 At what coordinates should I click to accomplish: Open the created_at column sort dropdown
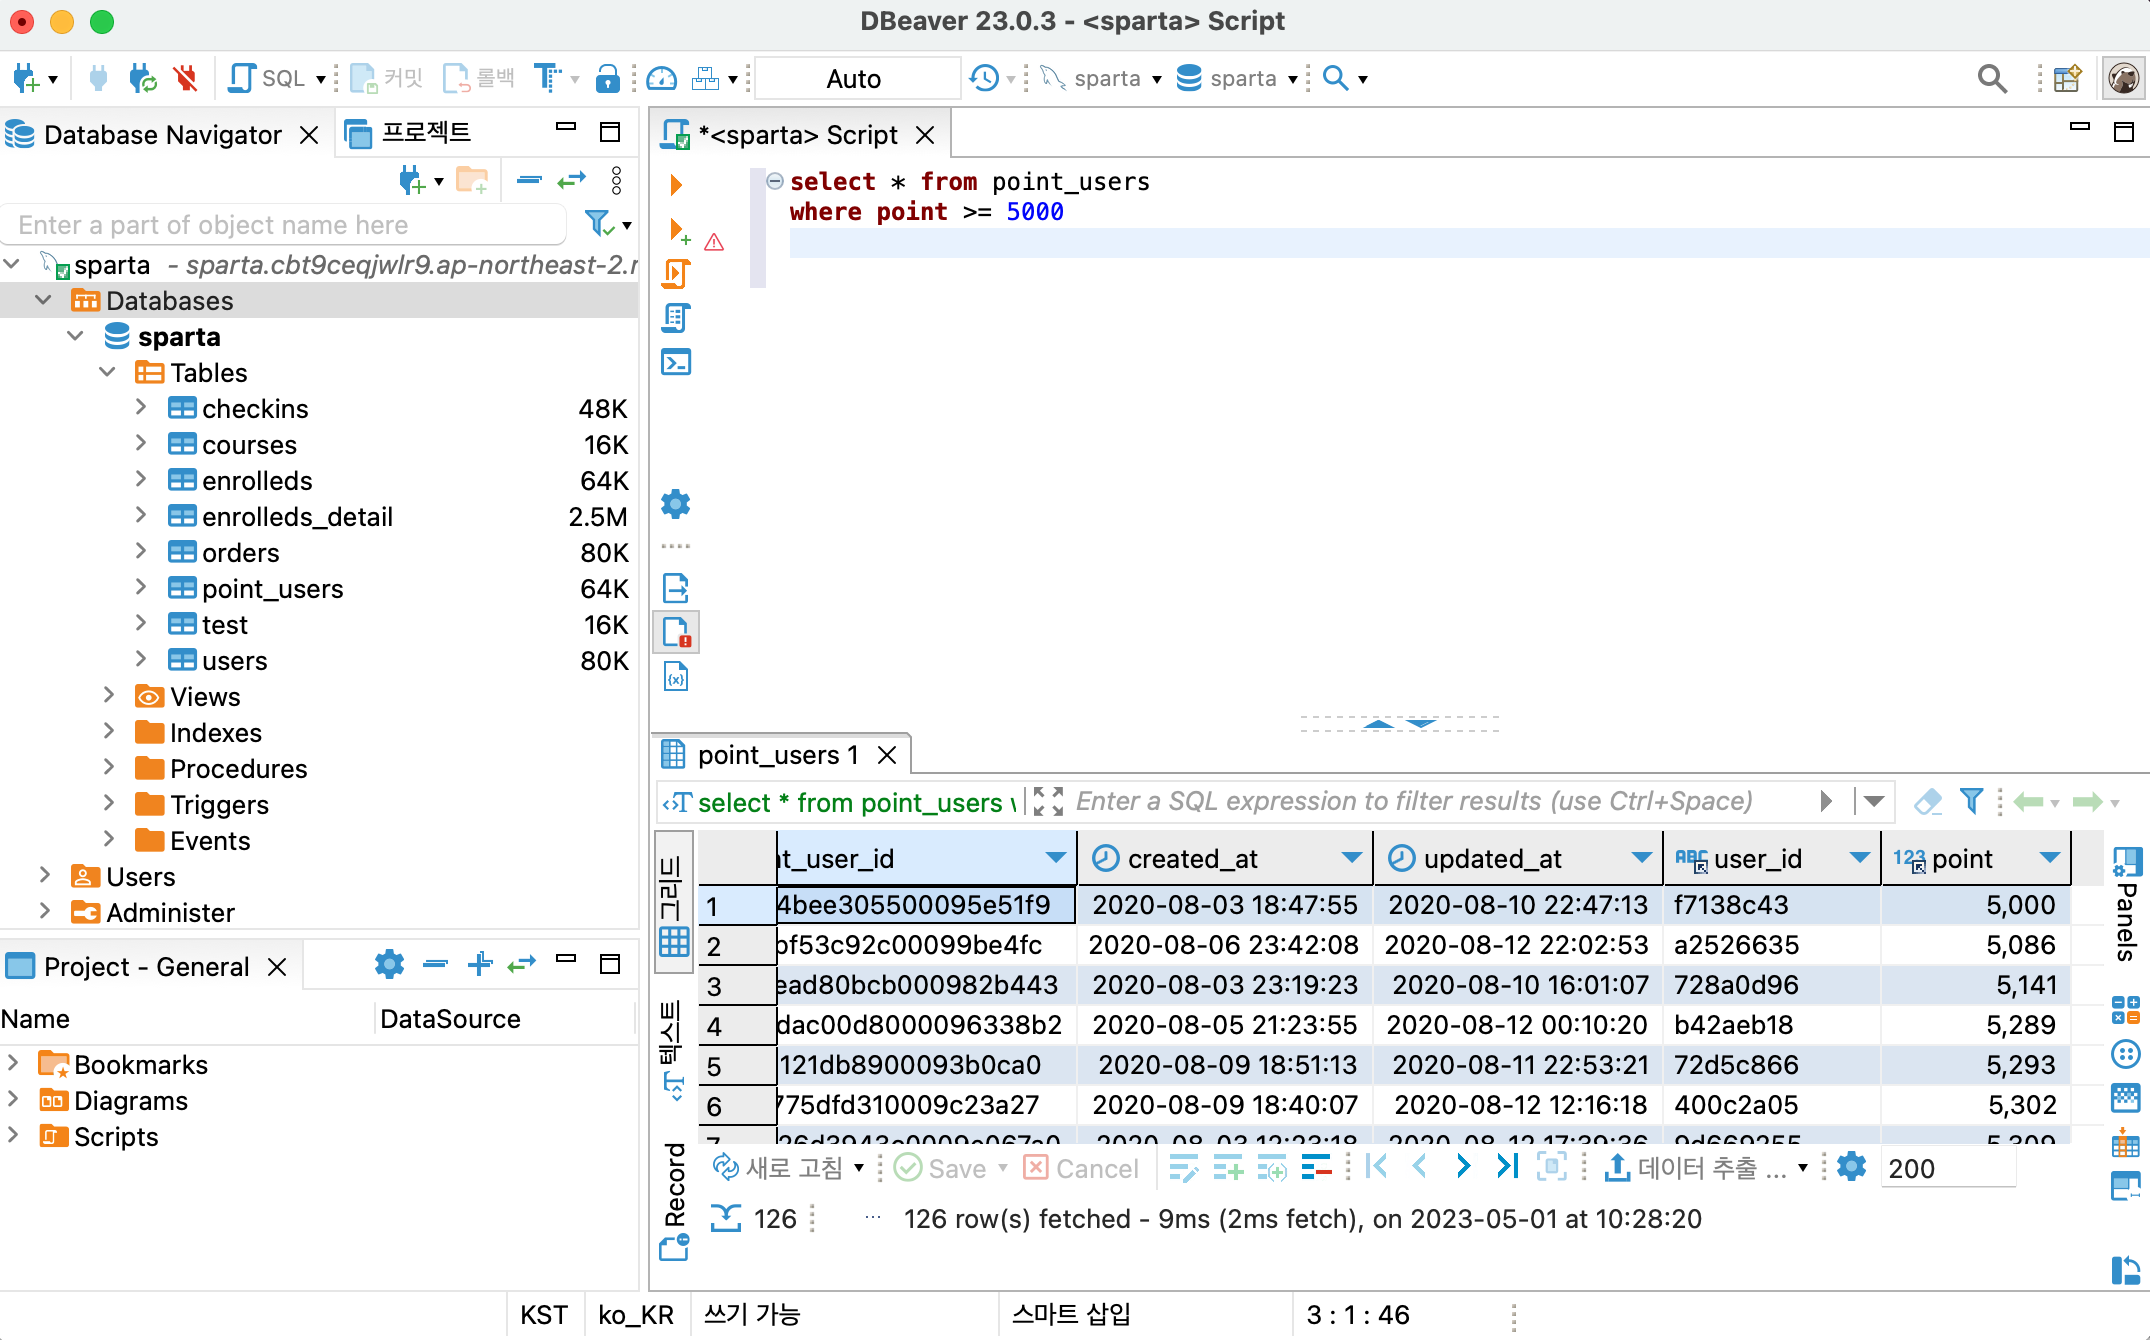coord(1351,858)
